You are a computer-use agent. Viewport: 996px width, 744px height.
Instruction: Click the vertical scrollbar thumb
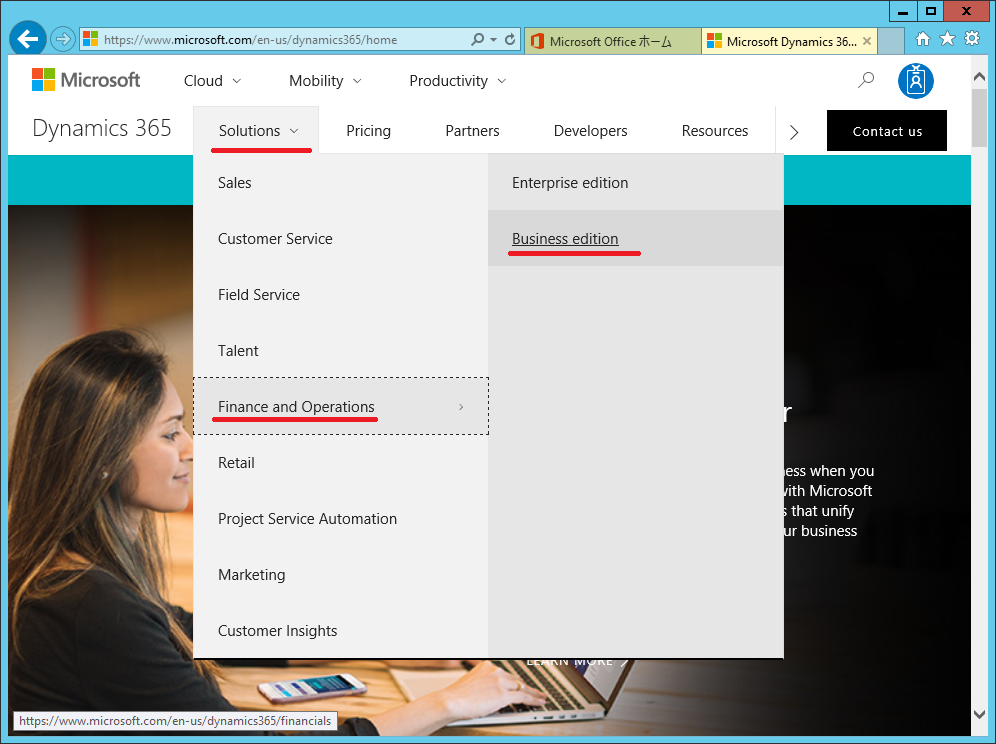tap(979, 118)
